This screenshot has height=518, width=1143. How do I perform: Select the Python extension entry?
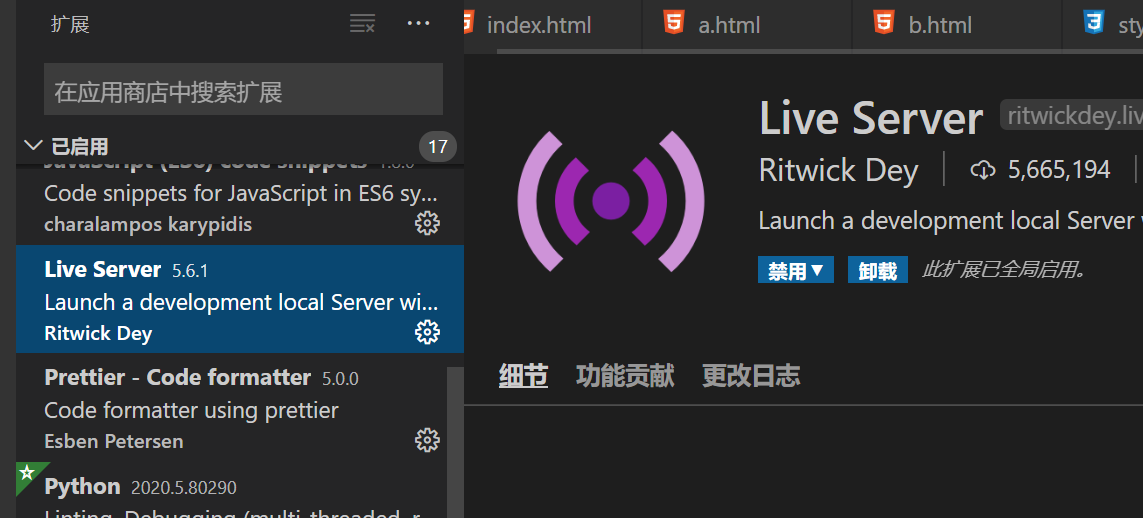click(232, 490)
